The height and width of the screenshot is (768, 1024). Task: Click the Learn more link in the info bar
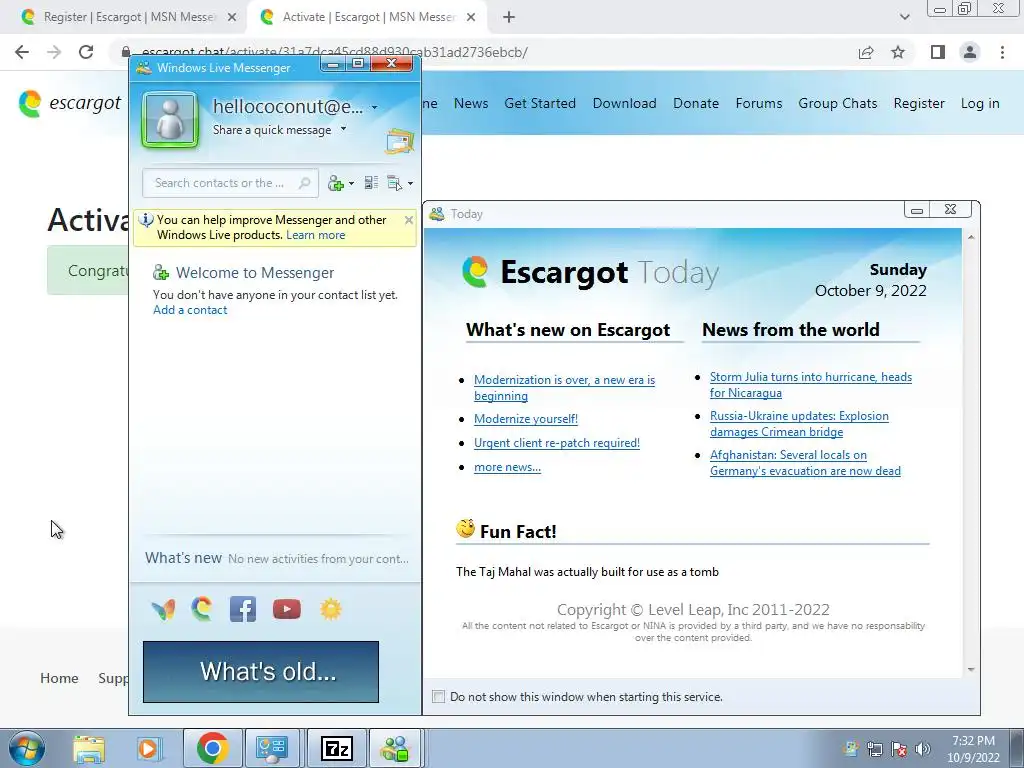pyautogui.click(x=315, y=235)
